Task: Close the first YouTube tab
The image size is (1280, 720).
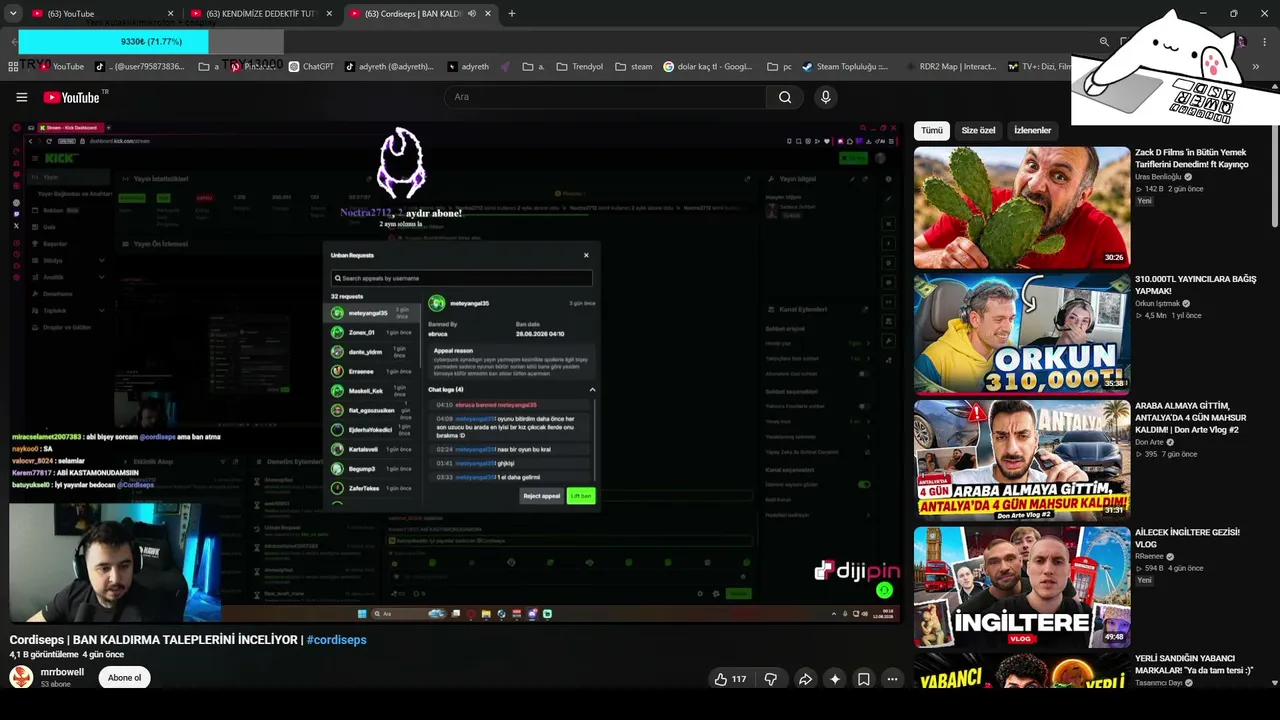Action: pos(170,14)
